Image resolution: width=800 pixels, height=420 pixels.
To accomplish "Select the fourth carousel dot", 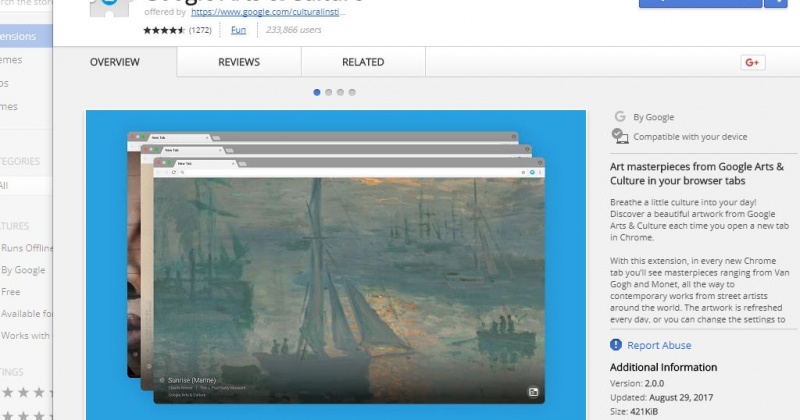I will click(x=352, y=92).
